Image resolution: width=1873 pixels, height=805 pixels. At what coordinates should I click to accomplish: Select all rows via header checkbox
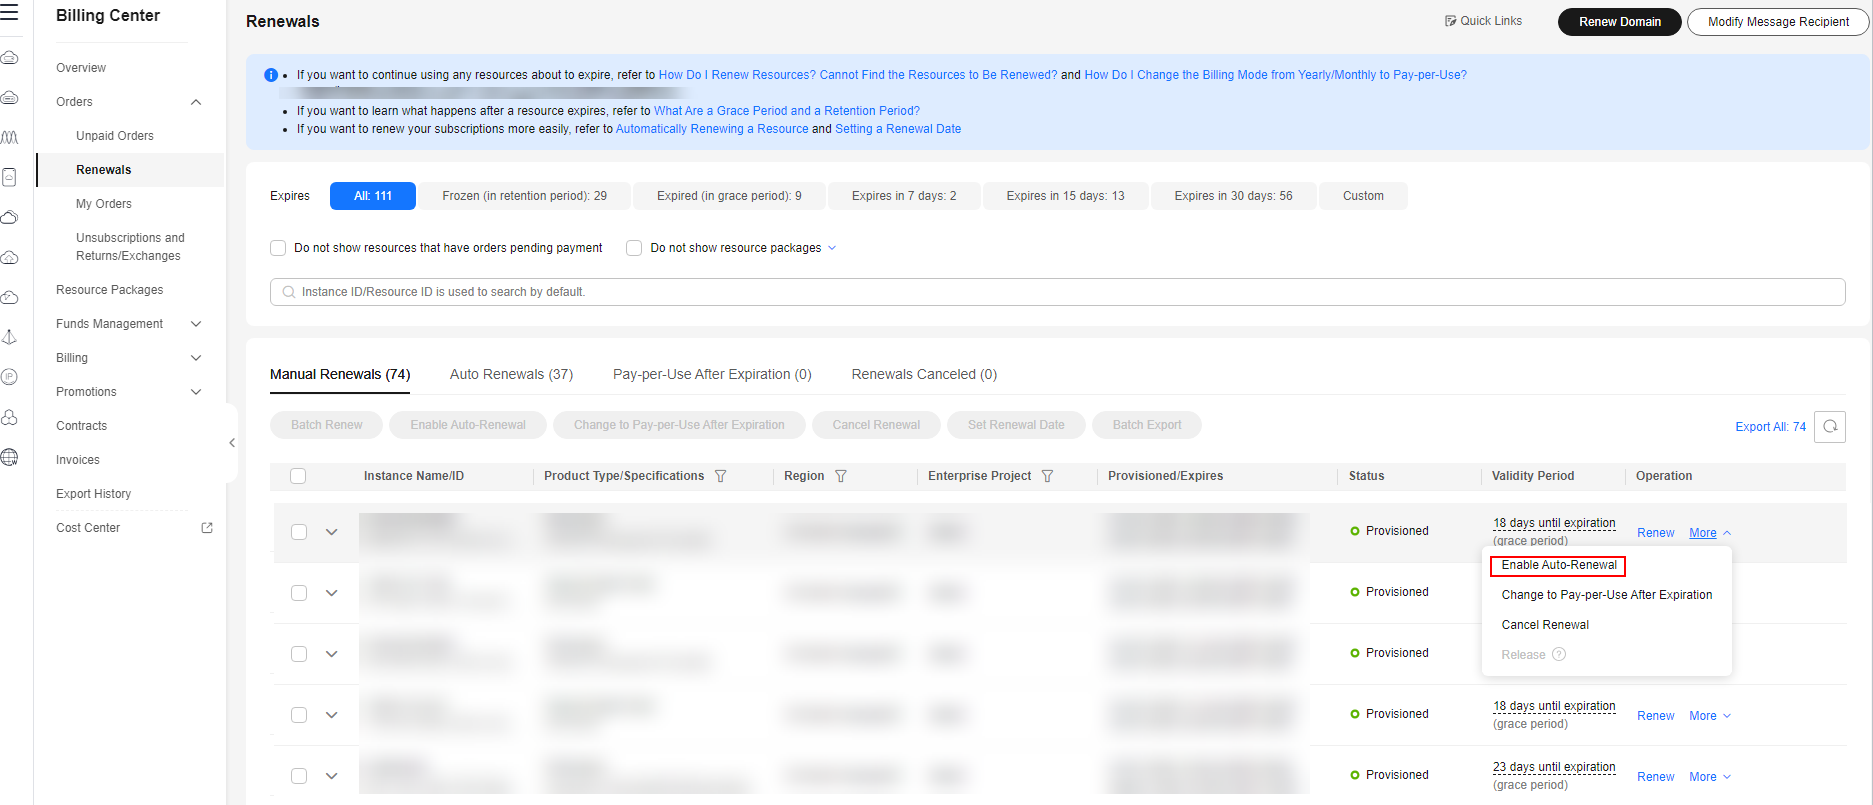click(298, 476)
